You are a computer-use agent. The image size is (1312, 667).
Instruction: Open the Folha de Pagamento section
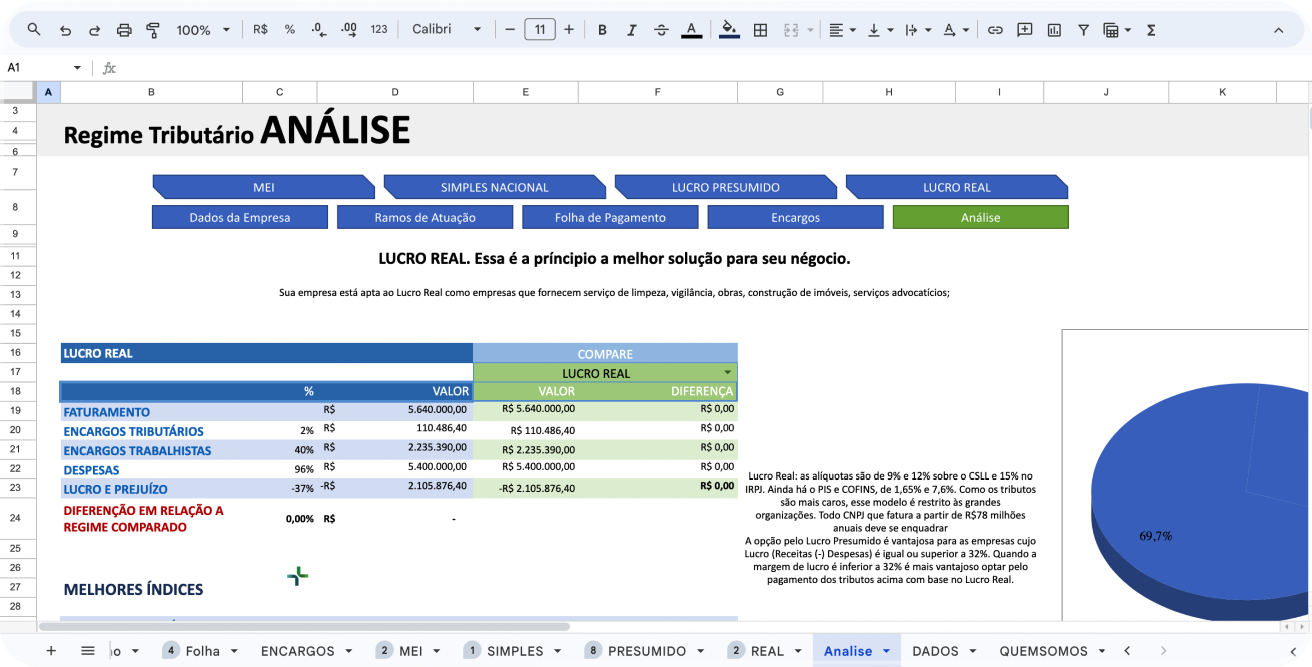coord(610,217)
